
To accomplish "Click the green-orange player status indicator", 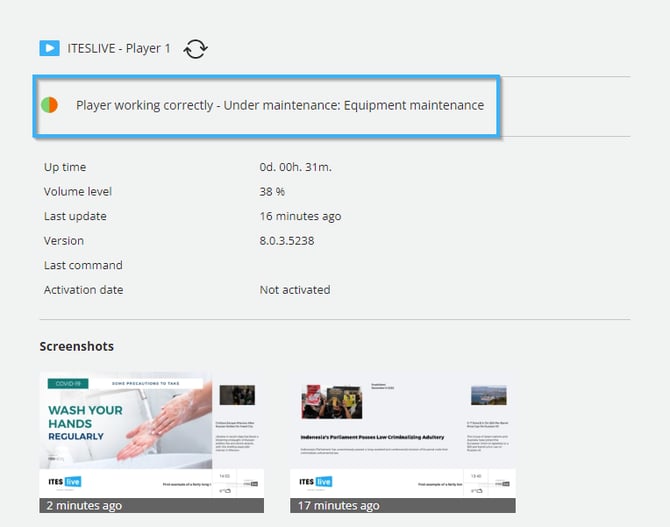I will 49,105.
